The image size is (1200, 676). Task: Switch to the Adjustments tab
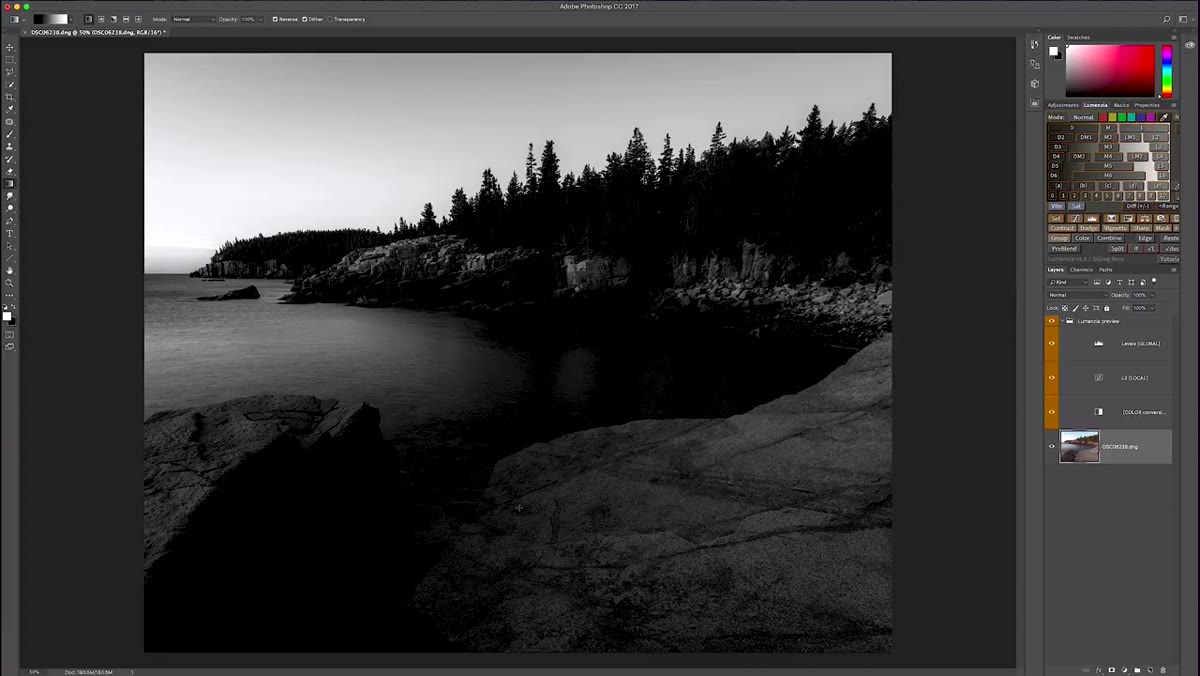click(x=1063, y=105)
